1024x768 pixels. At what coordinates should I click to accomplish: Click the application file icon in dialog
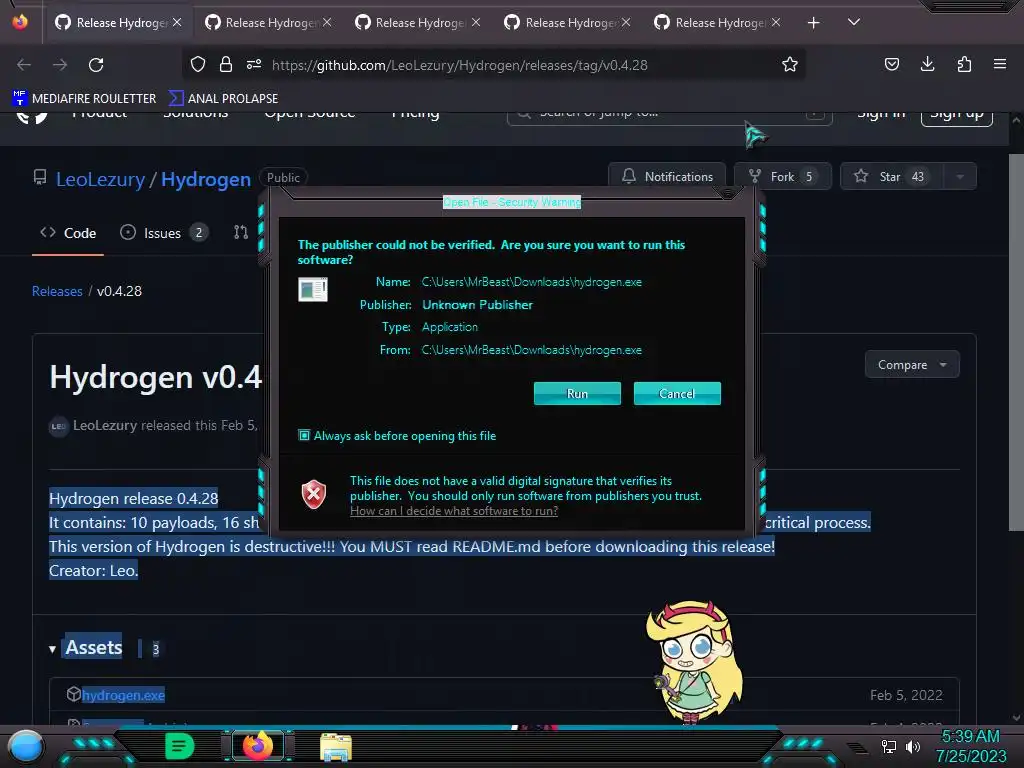[x=313, y=289]
